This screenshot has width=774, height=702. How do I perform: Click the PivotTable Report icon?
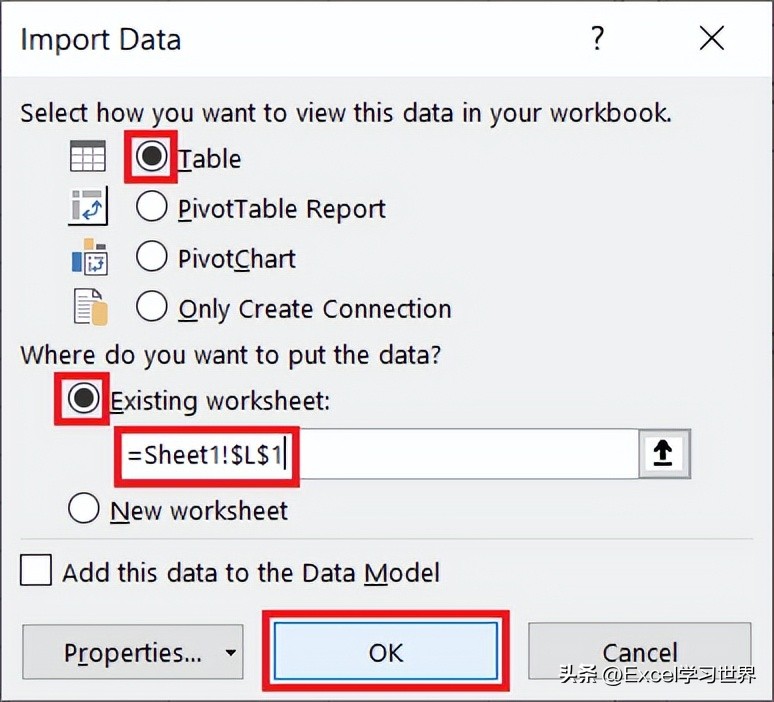(88, 206)
